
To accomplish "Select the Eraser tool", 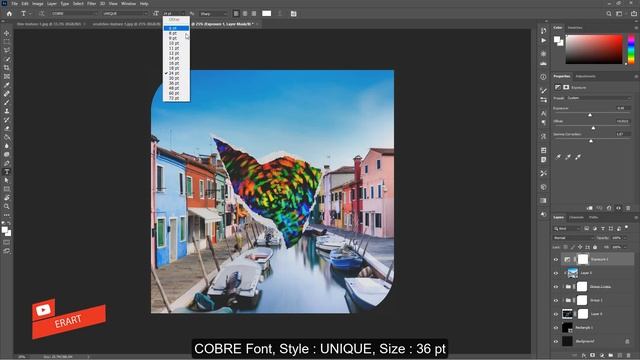I will point(7,129).
